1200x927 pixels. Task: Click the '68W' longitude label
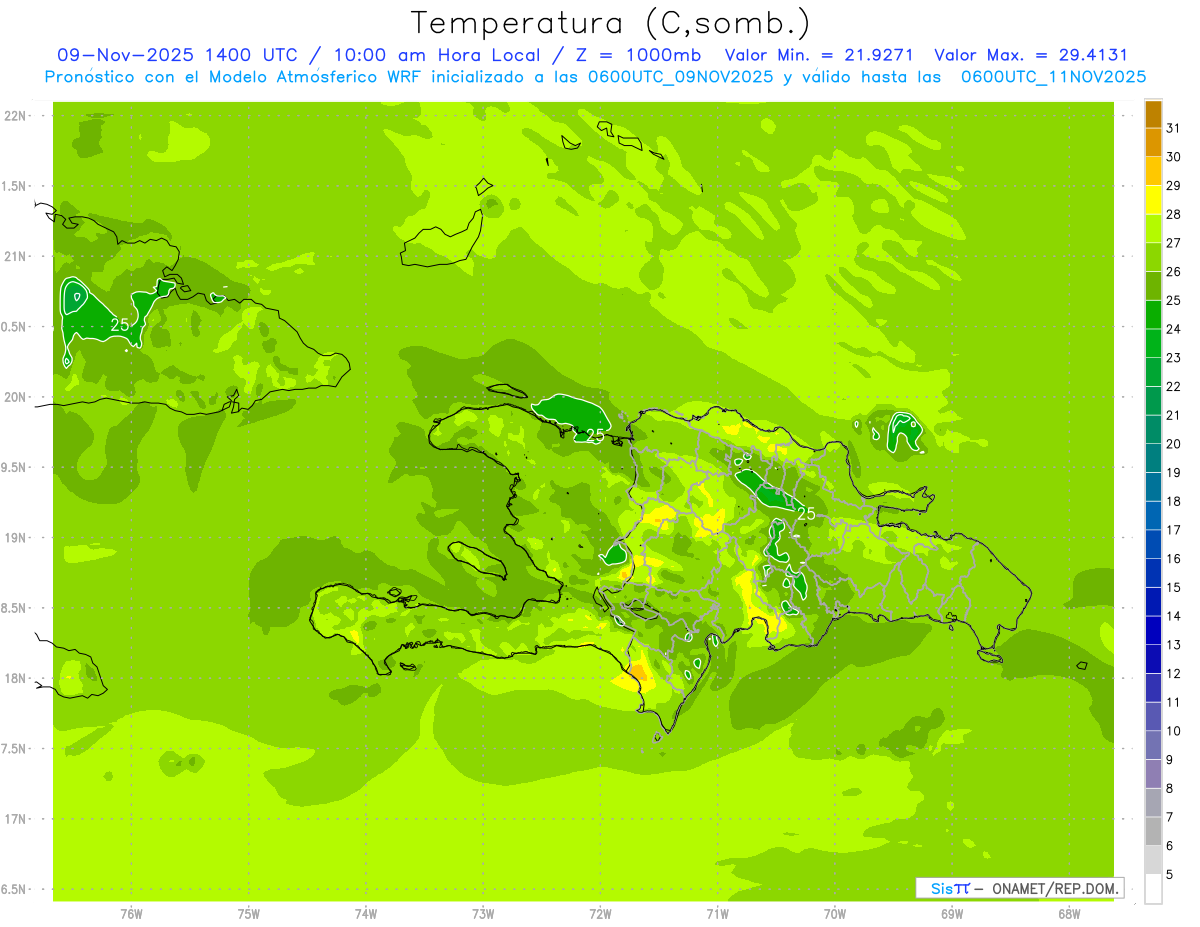pyautogui.click(x=1068, y=913)
